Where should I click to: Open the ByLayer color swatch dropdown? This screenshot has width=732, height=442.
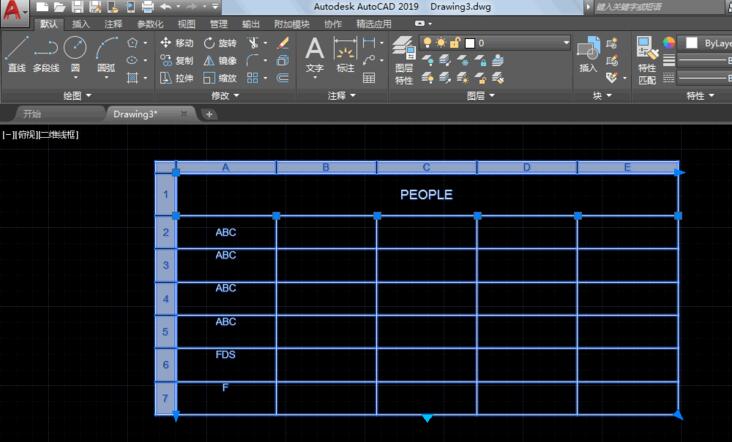(705, 43)
